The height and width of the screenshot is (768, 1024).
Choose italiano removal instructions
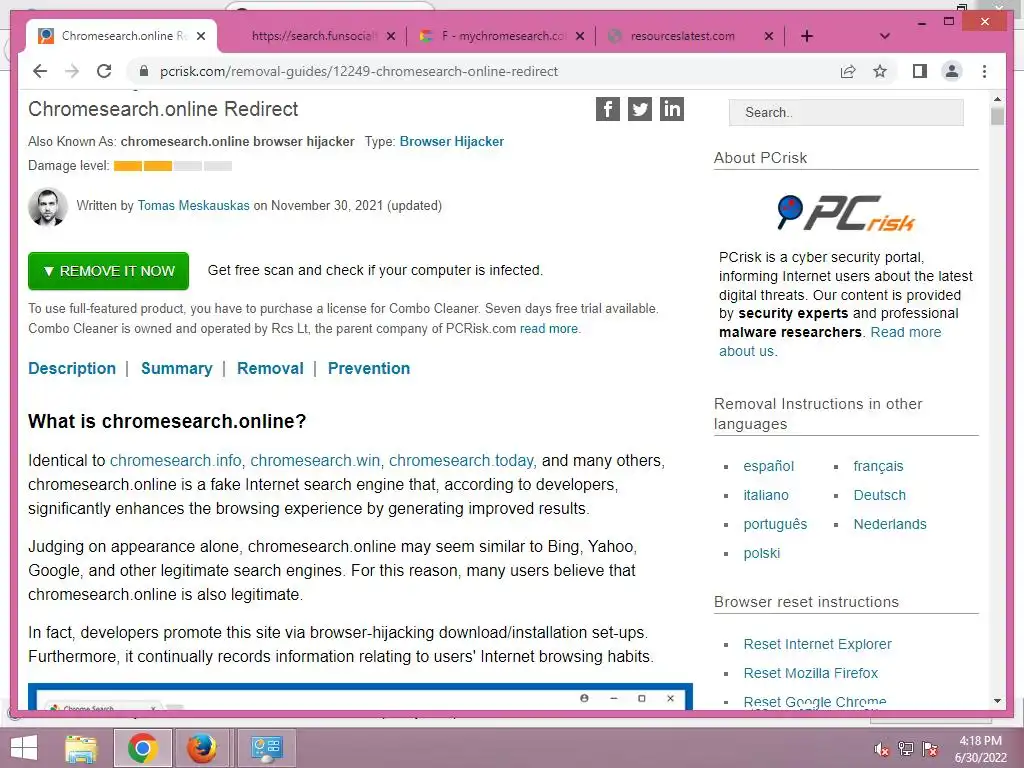(x=765, y=495)
